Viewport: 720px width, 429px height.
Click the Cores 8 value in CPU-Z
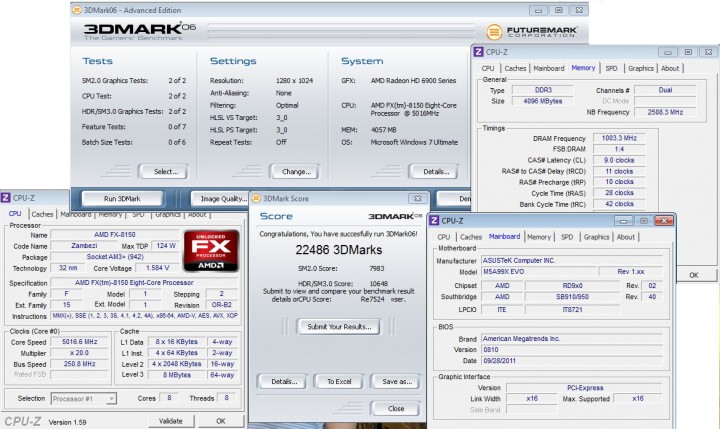(x=169, y=398)
